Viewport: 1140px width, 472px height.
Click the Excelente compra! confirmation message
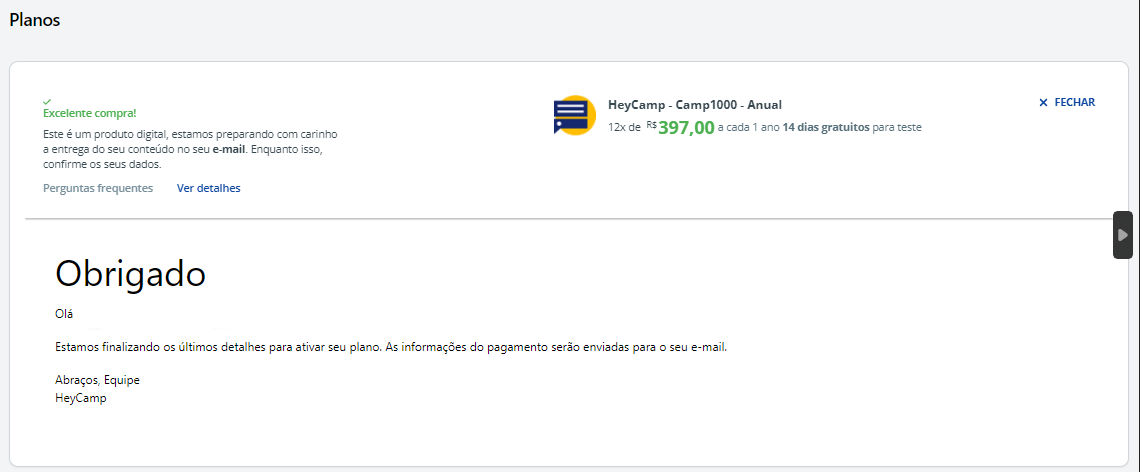pyautogui.click(x=90, y=114)
